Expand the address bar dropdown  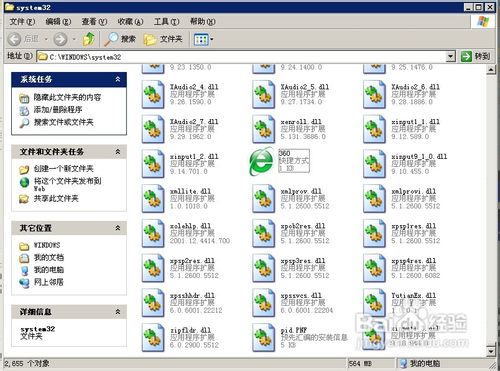point(450,57)
